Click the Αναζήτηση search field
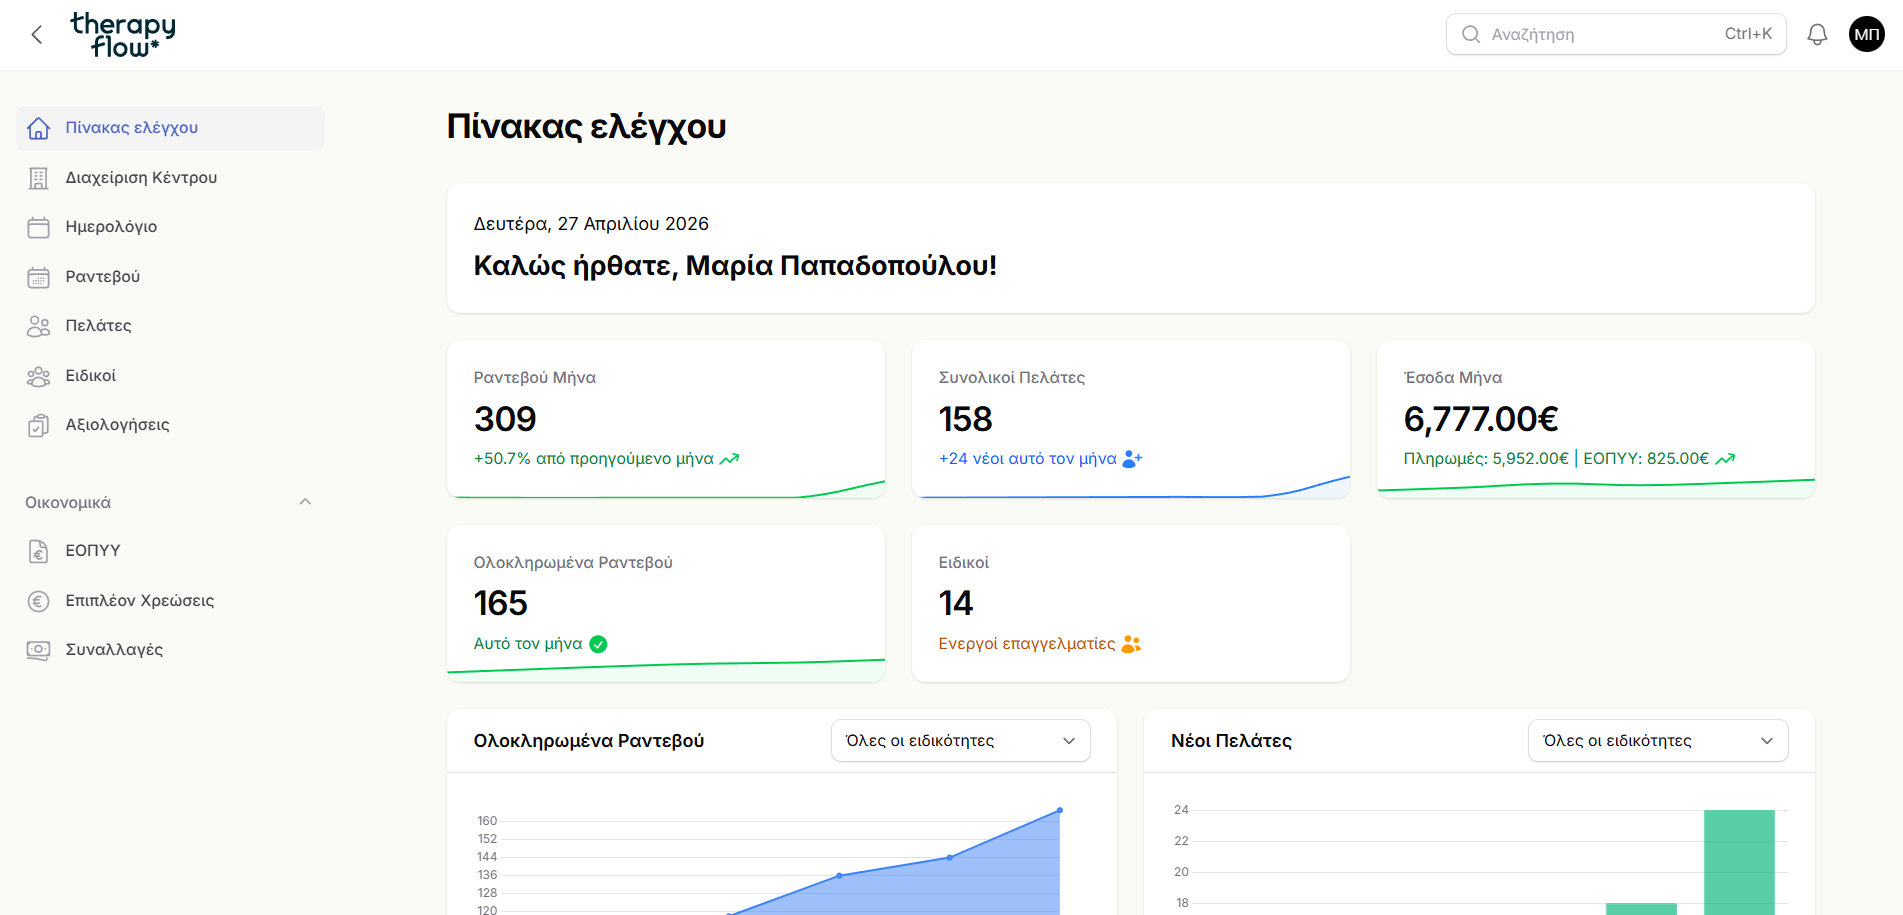Image resolution: width=1903 pixels, height=915 pixels. tap(1616, 34)
